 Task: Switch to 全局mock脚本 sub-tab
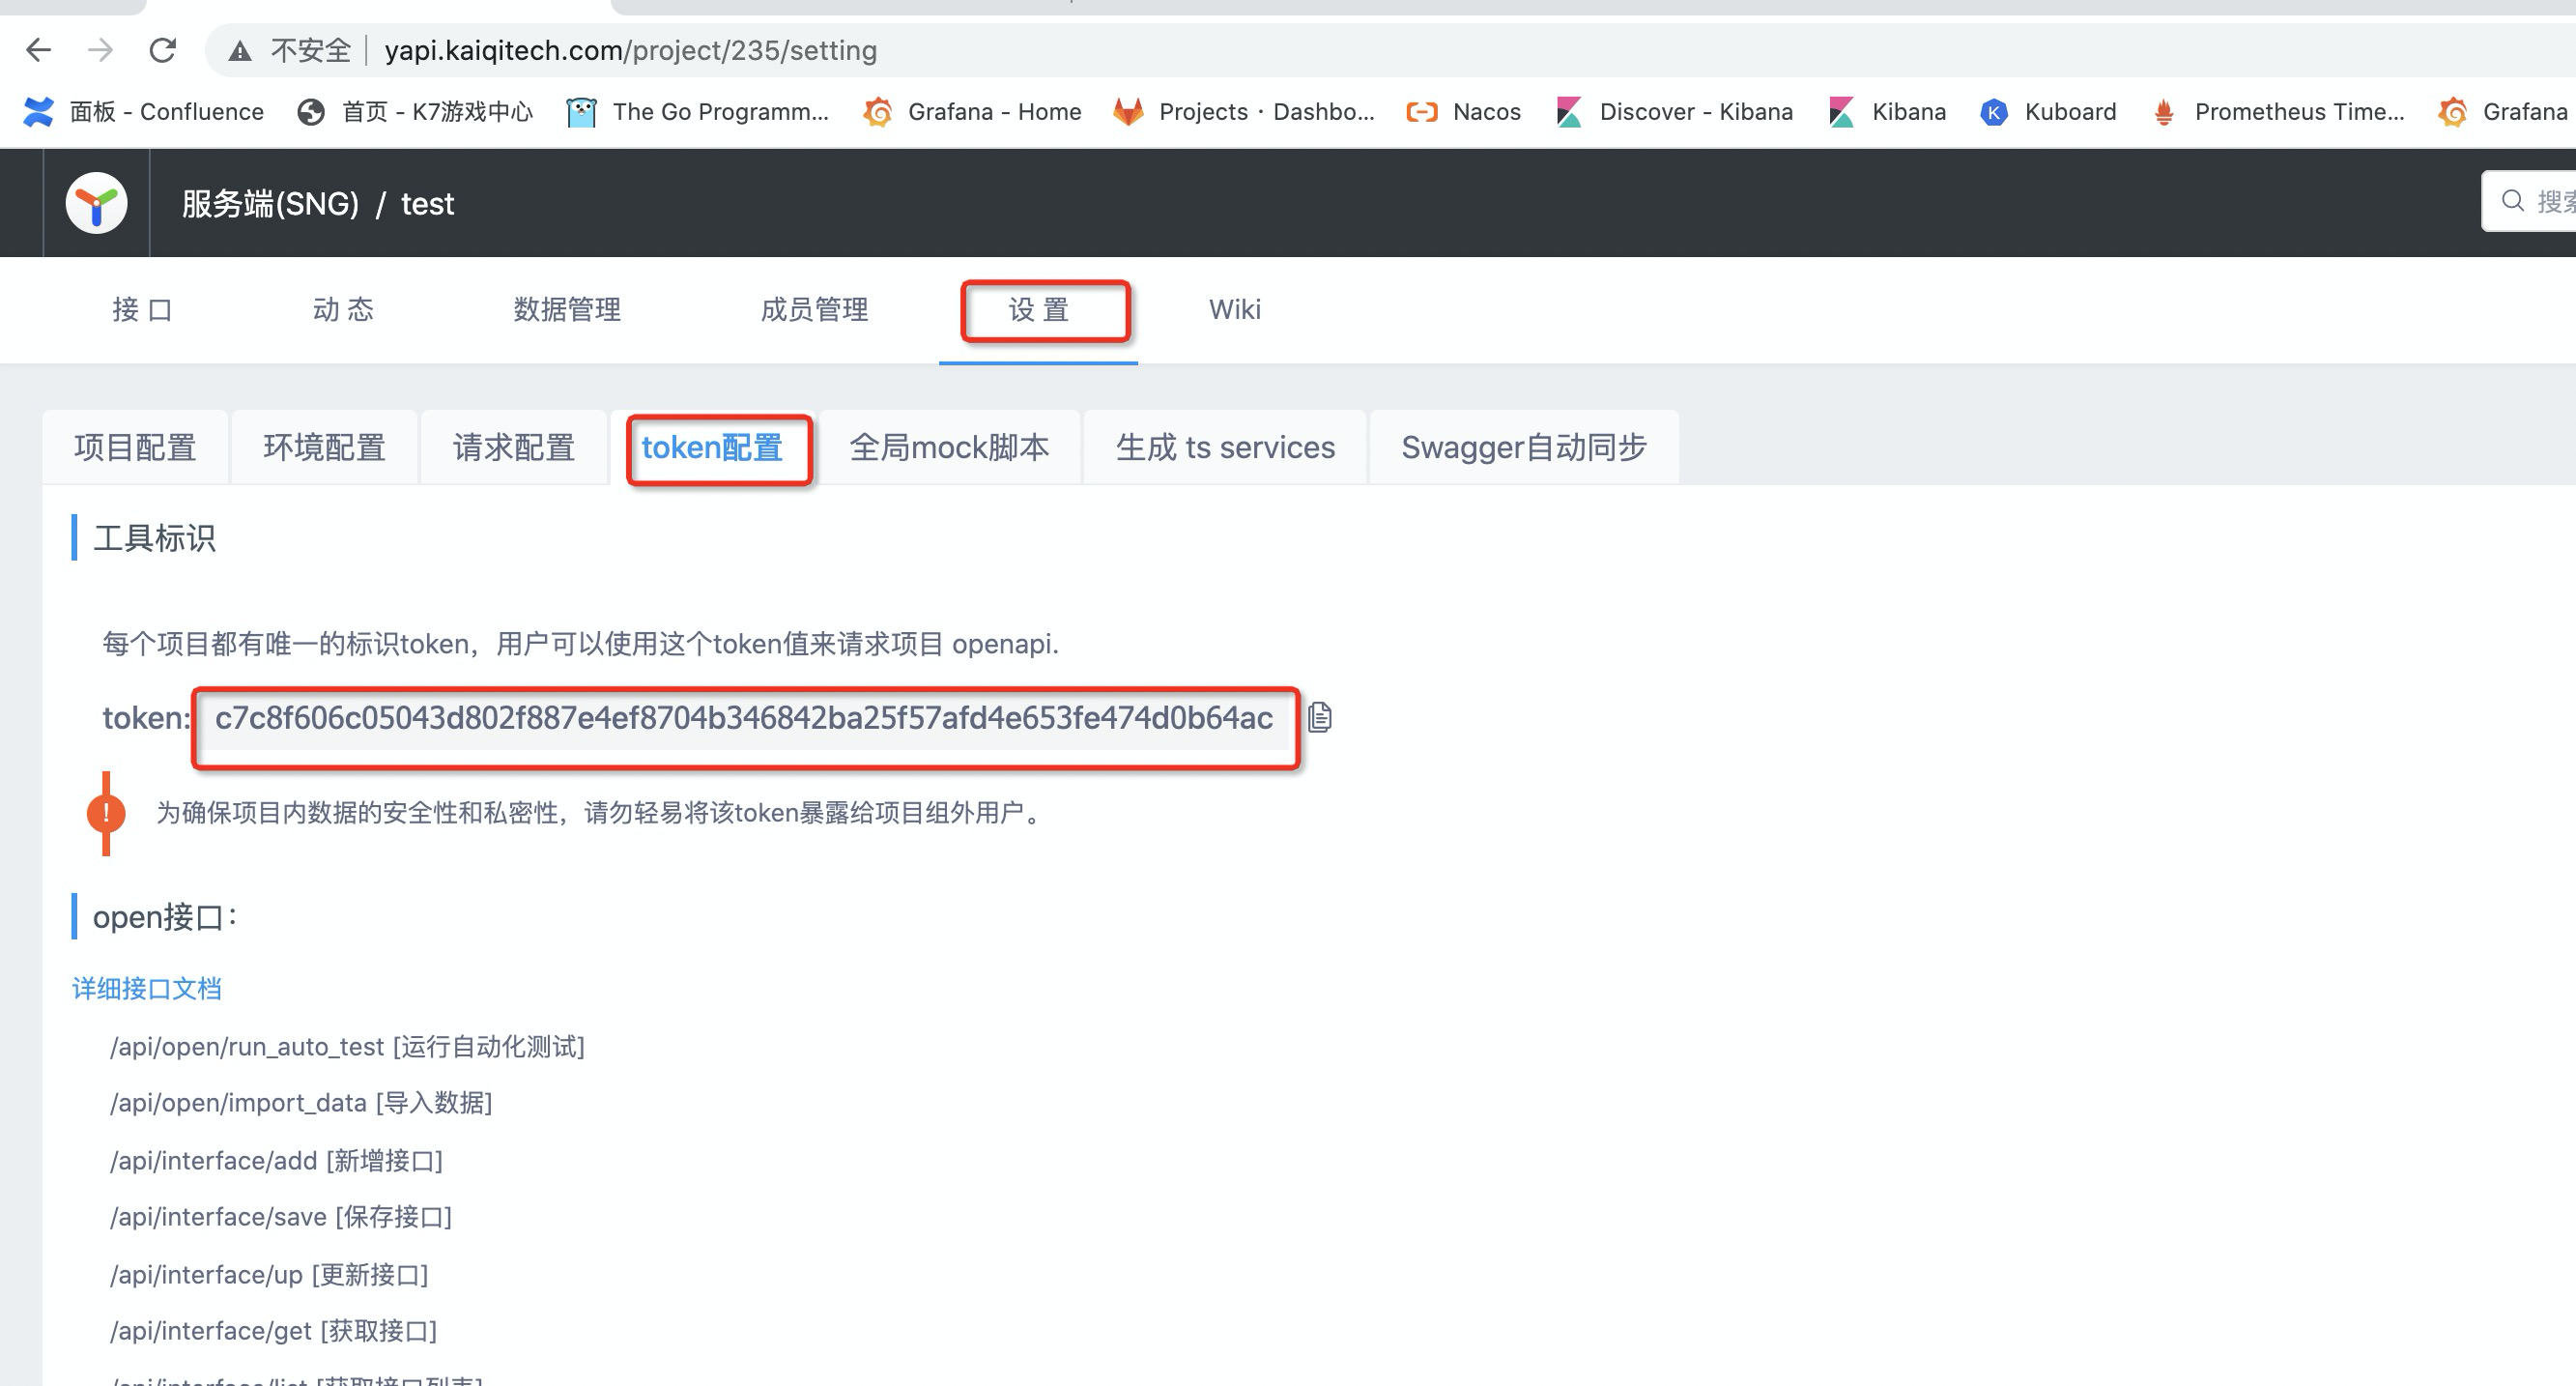point(949,447)
